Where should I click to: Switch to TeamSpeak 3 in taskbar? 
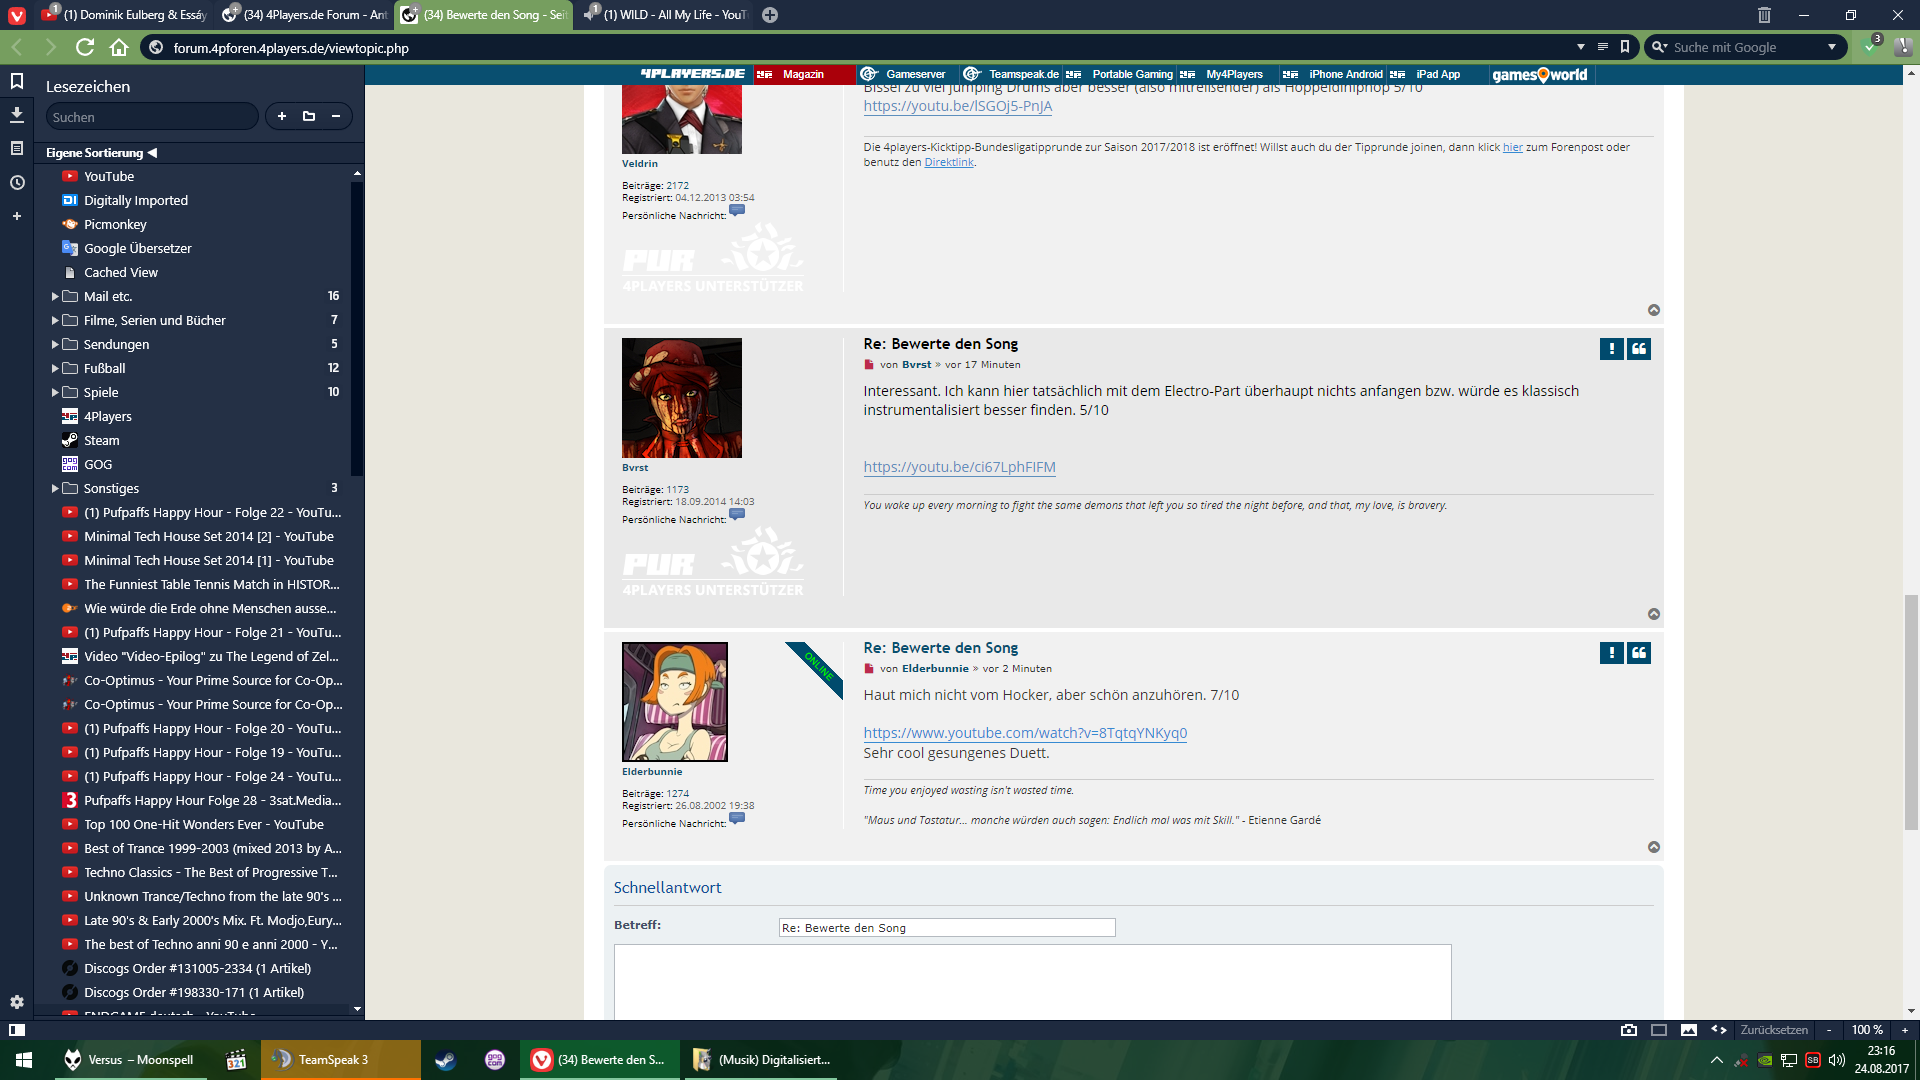[341, 1060]
